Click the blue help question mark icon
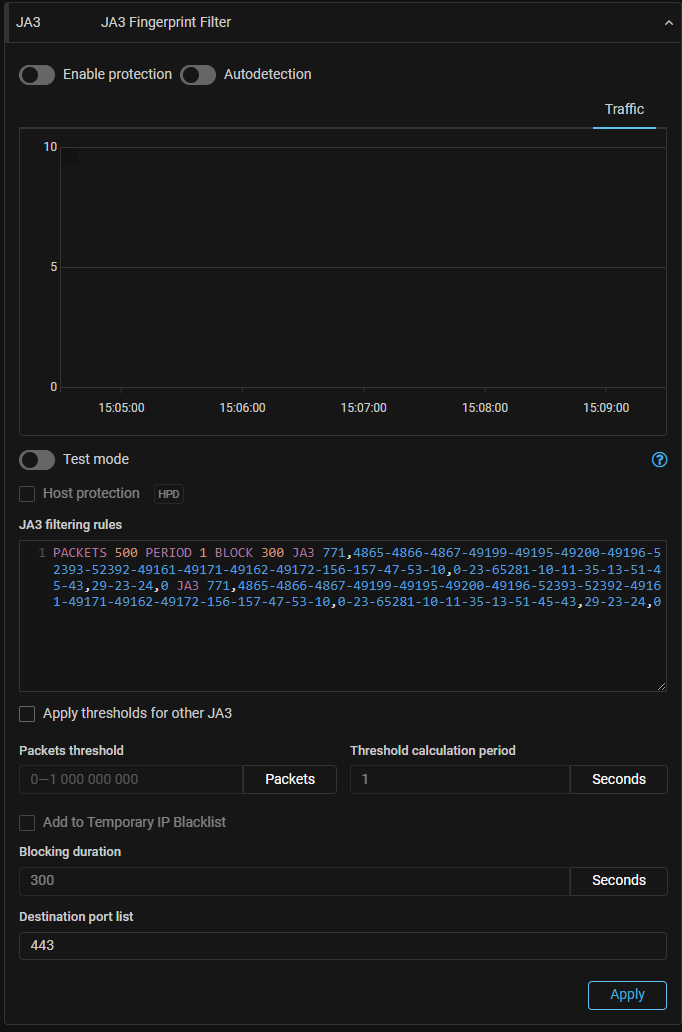682x1032 pixels. pos(659,460)
